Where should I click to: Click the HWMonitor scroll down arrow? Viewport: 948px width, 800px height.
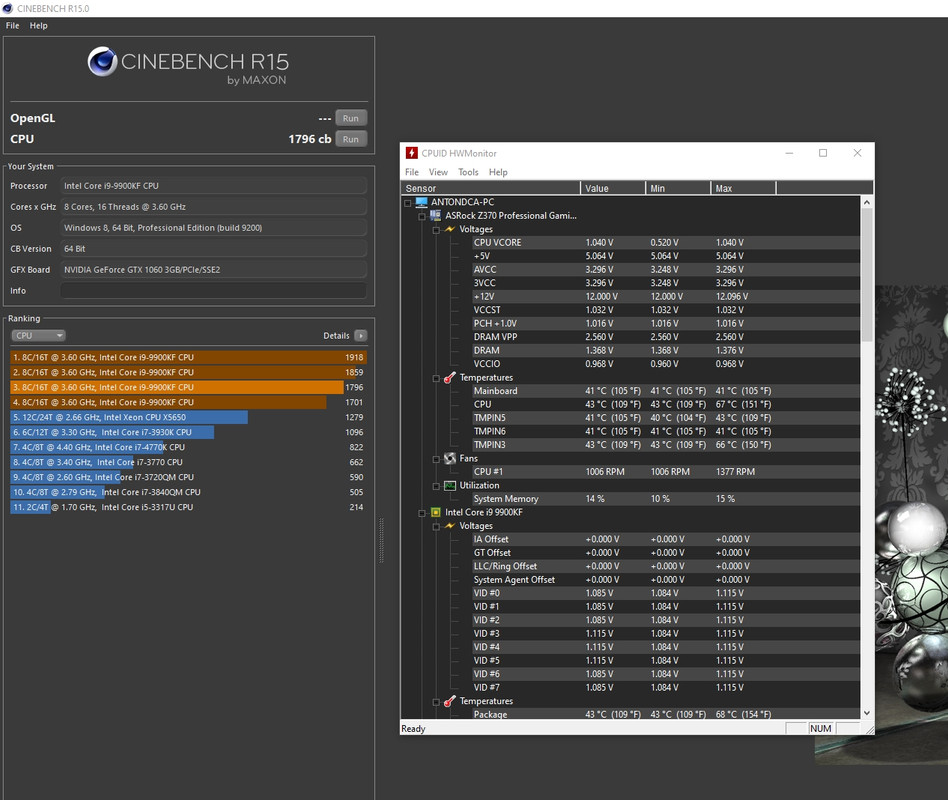coord(866,713)
